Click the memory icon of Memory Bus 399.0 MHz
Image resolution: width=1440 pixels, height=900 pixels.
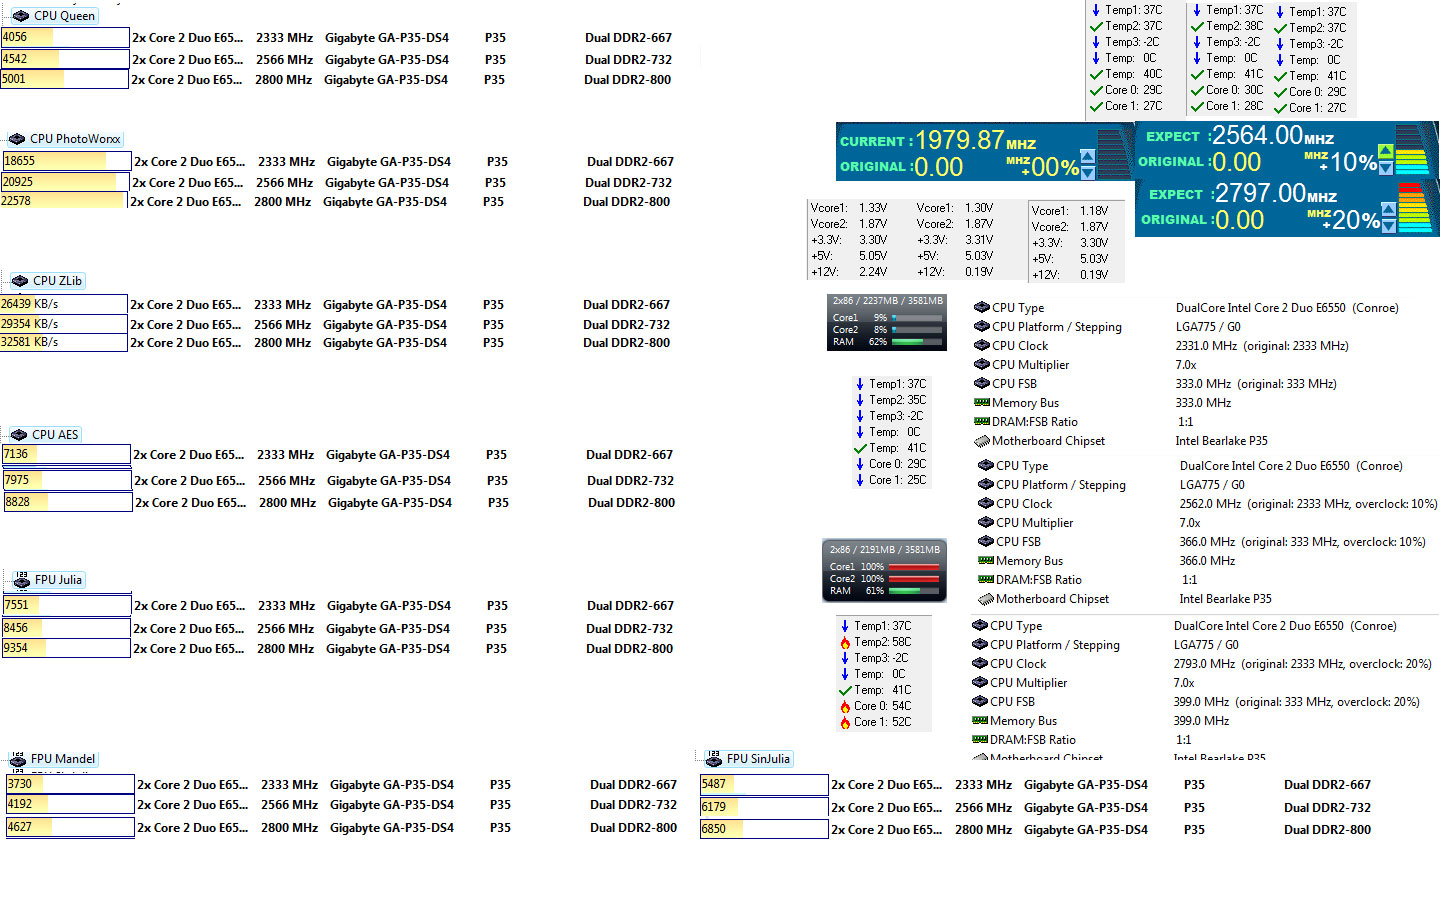pos(979,721)
